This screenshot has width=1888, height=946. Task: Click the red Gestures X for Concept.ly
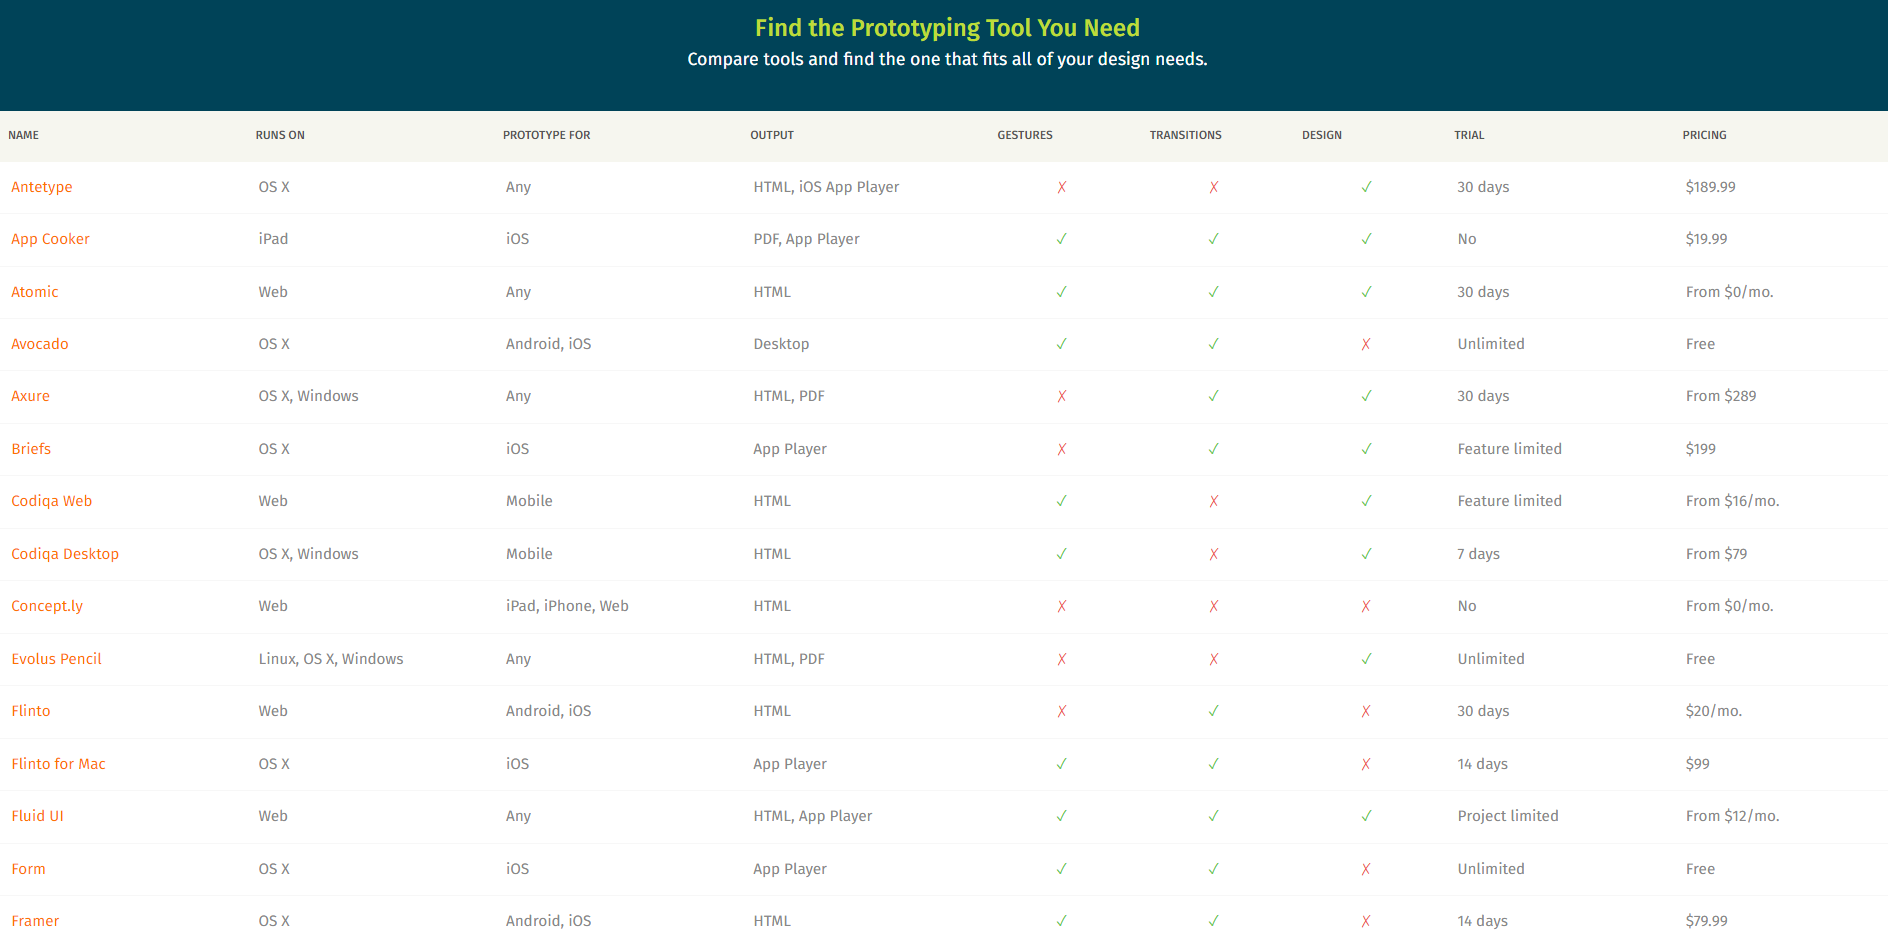pos(1061,606)
